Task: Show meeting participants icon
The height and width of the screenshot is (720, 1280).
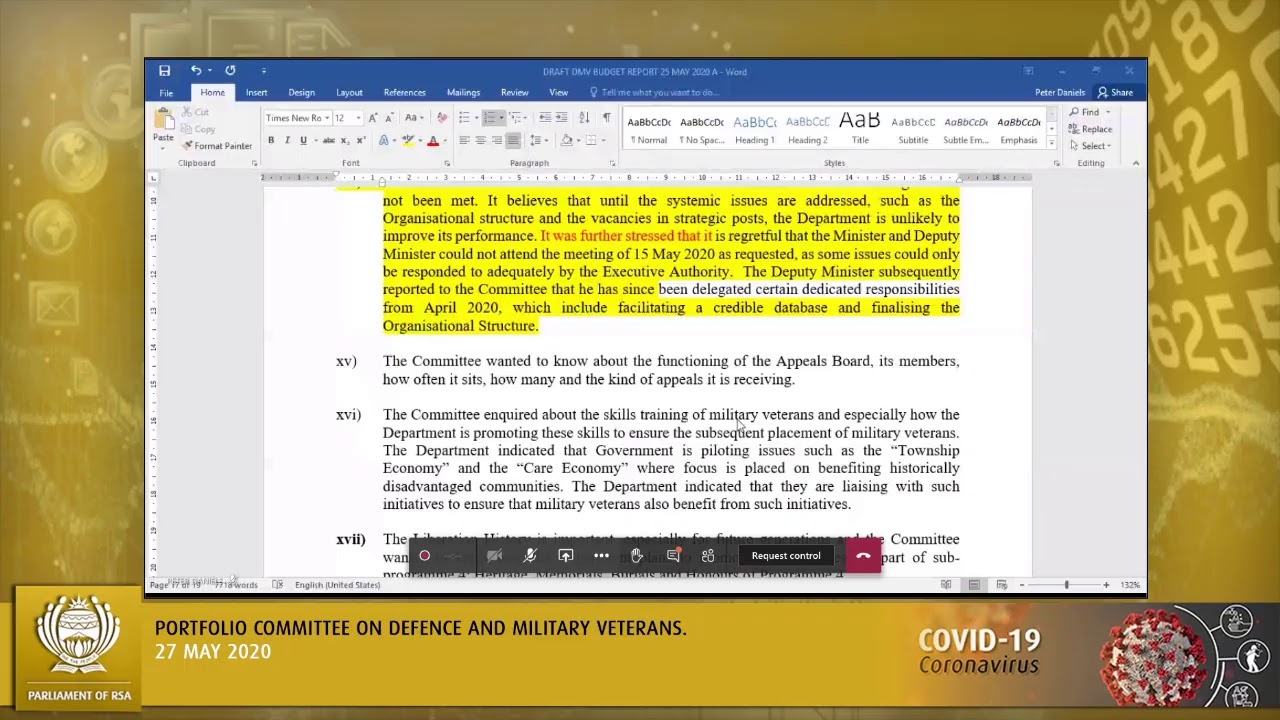Action: [x=708, y=556]
